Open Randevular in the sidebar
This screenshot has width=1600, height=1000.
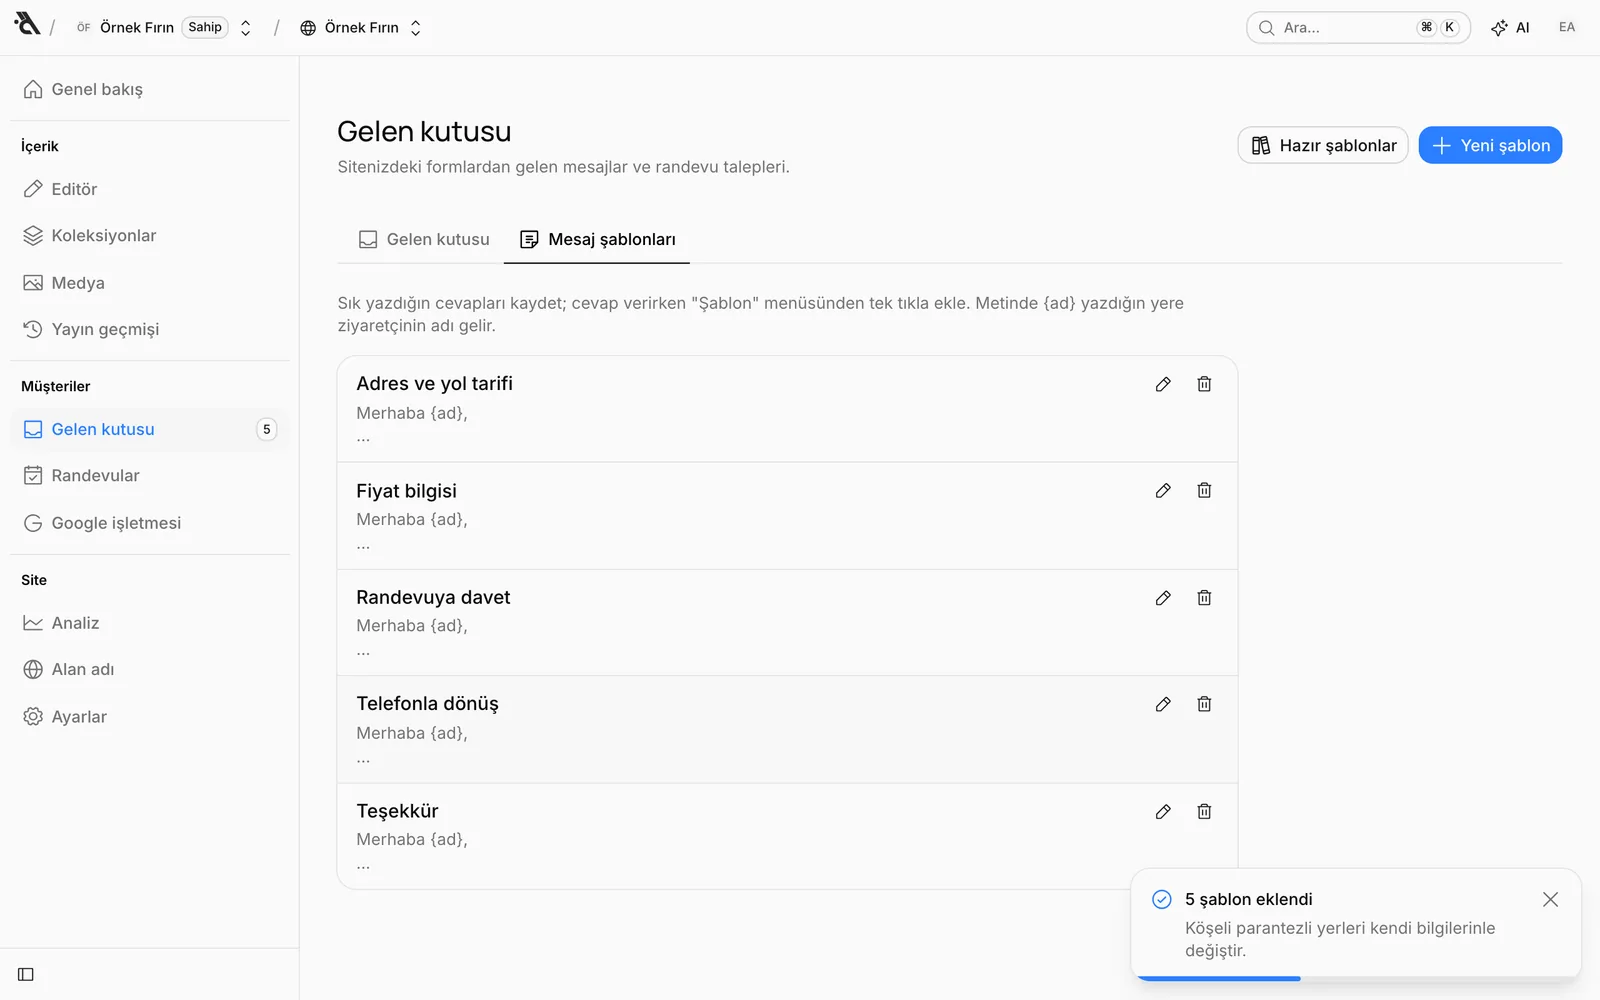tap(150, 476)
